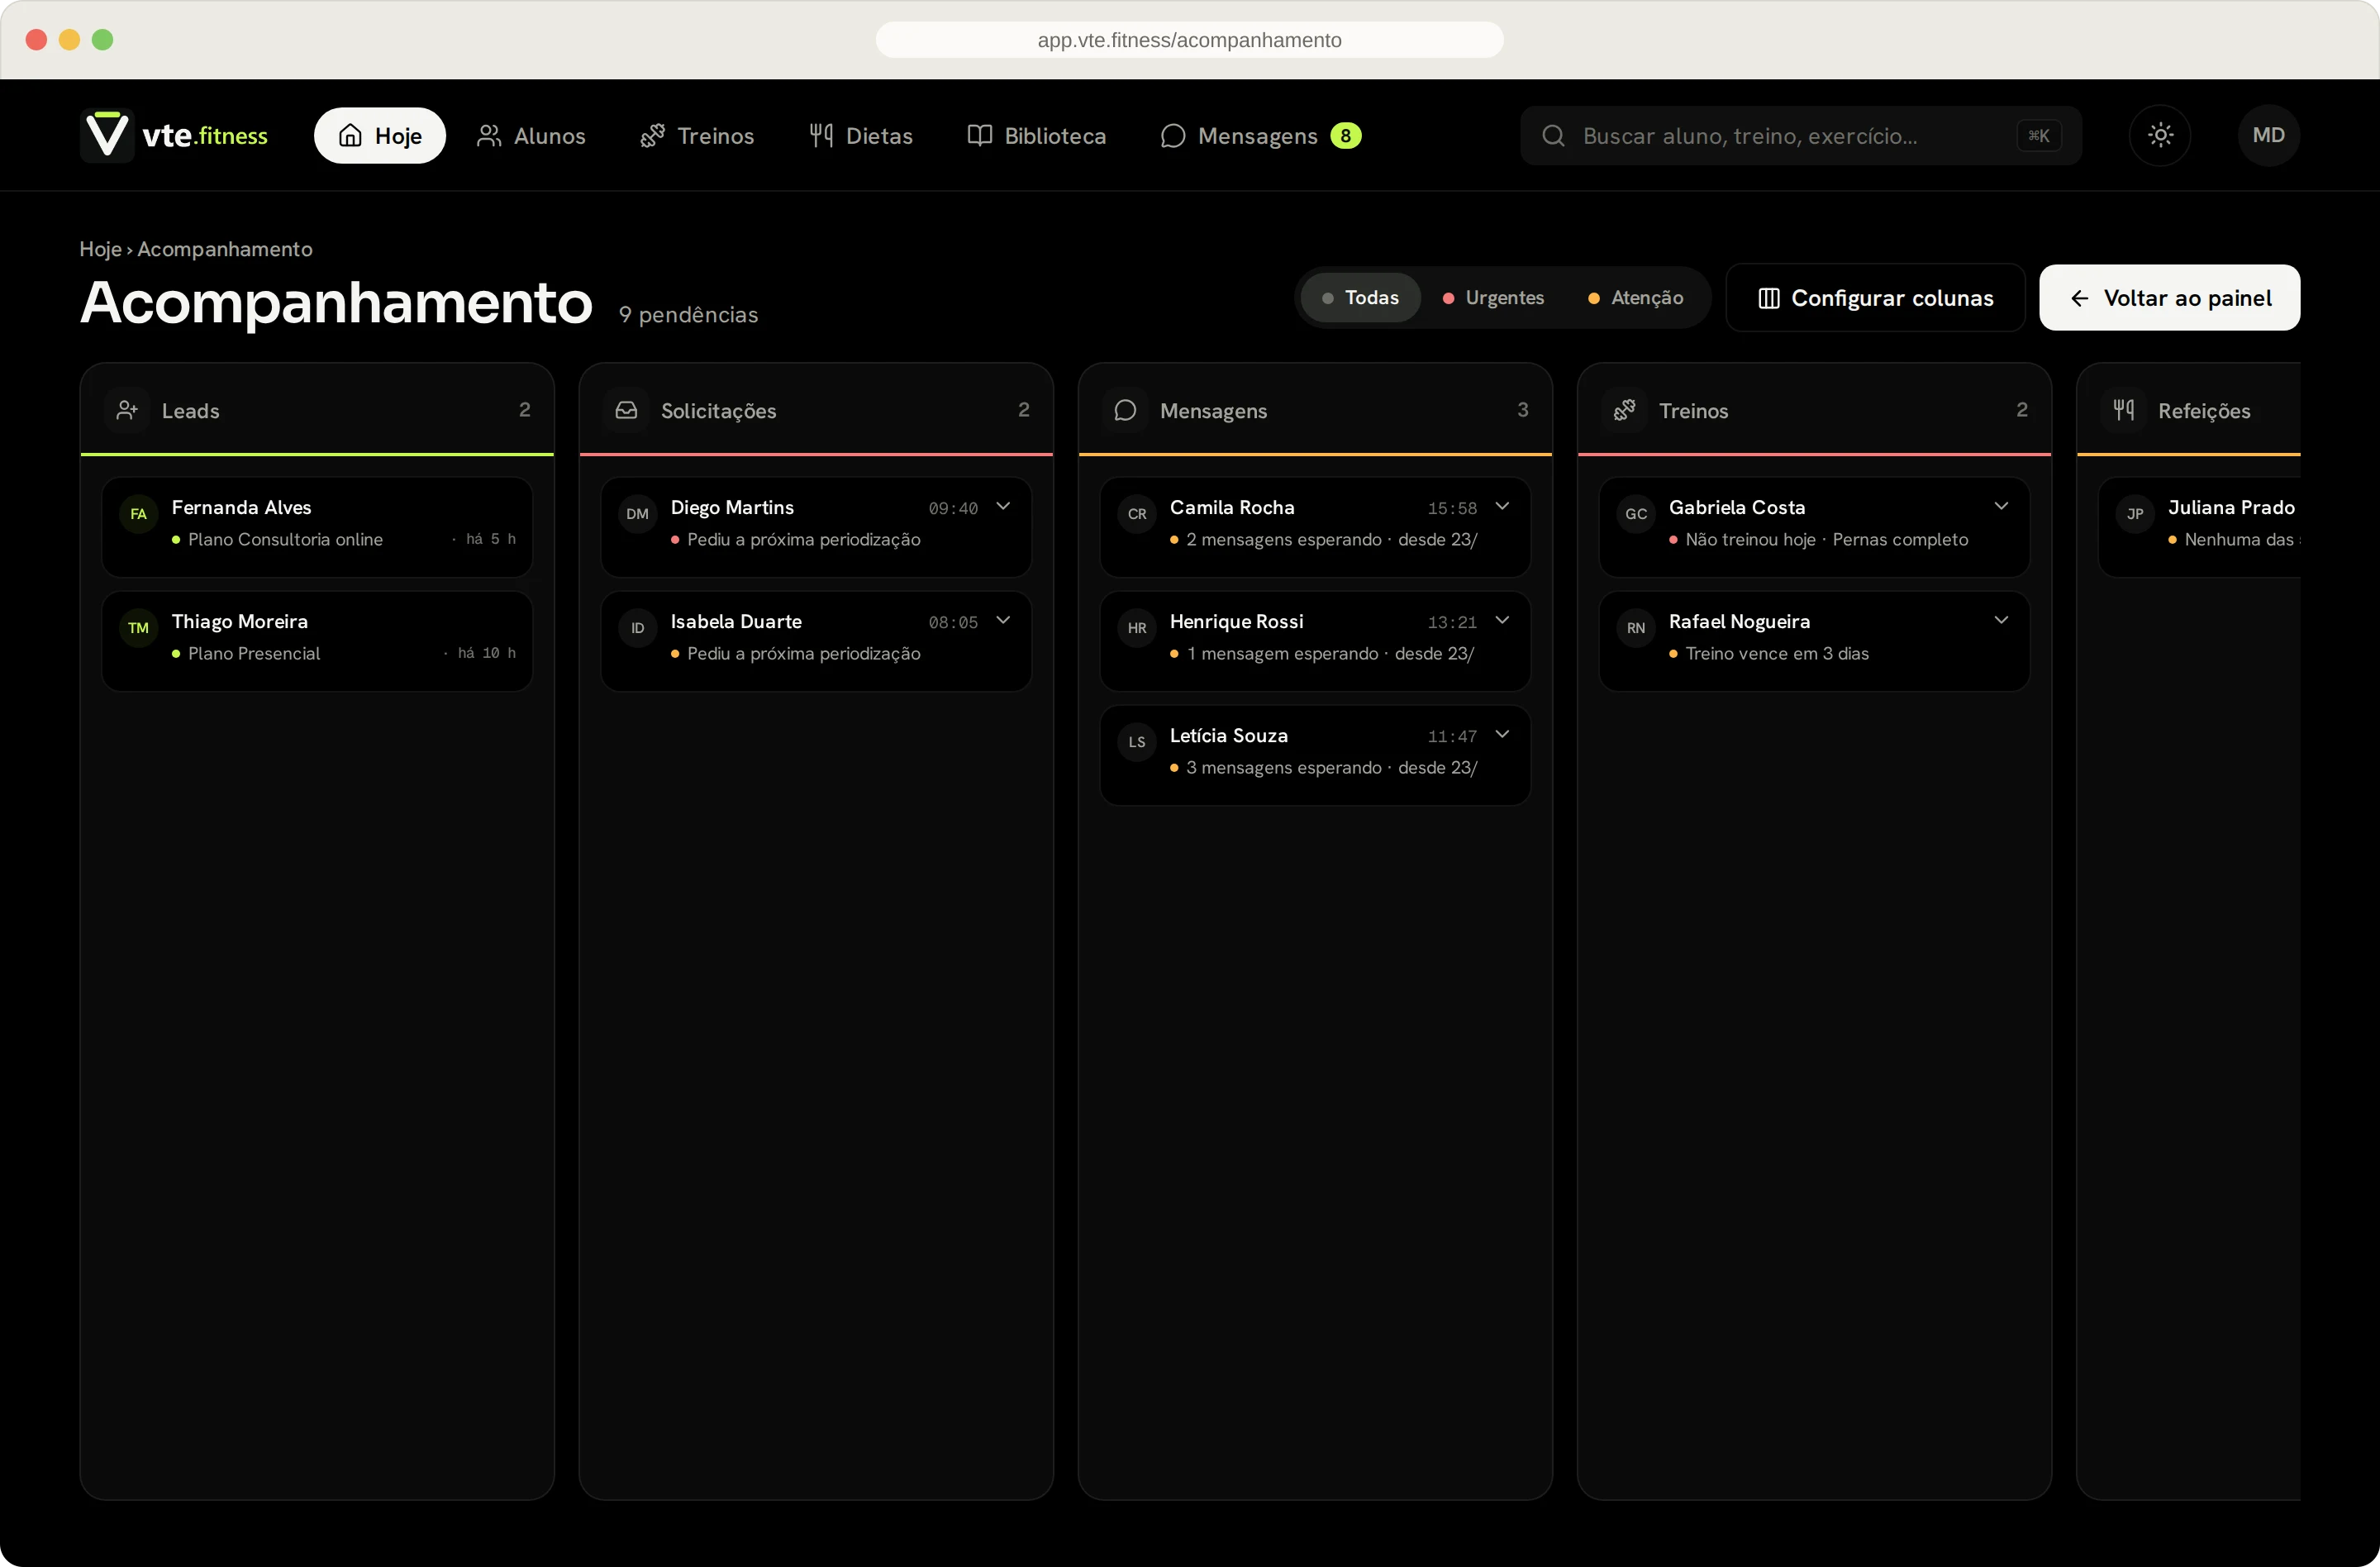This screenshot has height=1567, width=2380.
Task: Click the Hoje breadcrumb link
Action: (x=100, y=249)
